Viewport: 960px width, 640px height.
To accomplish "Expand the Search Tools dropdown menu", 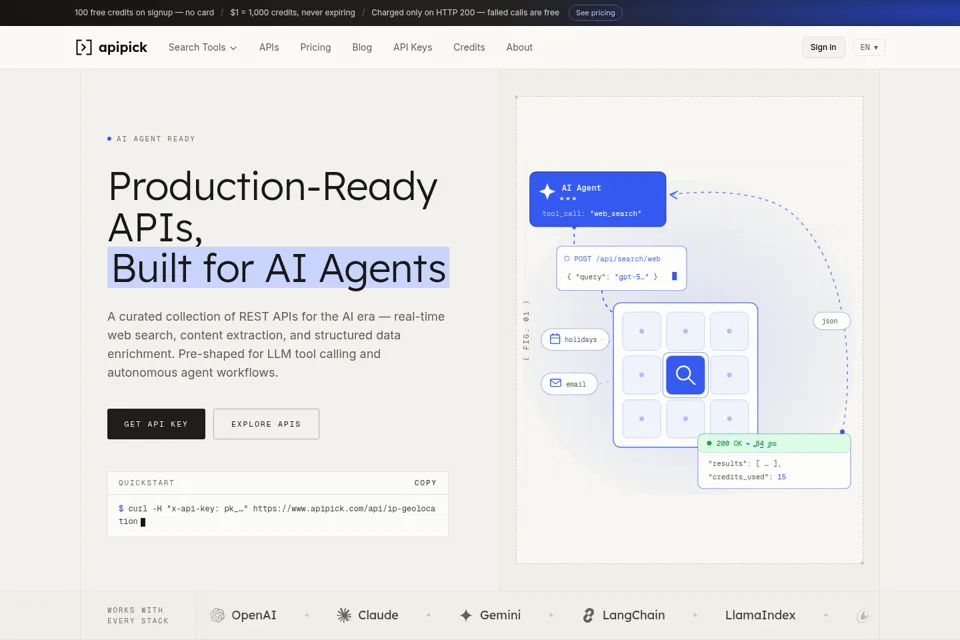I will pyautogui.click(x=203, y=47).
